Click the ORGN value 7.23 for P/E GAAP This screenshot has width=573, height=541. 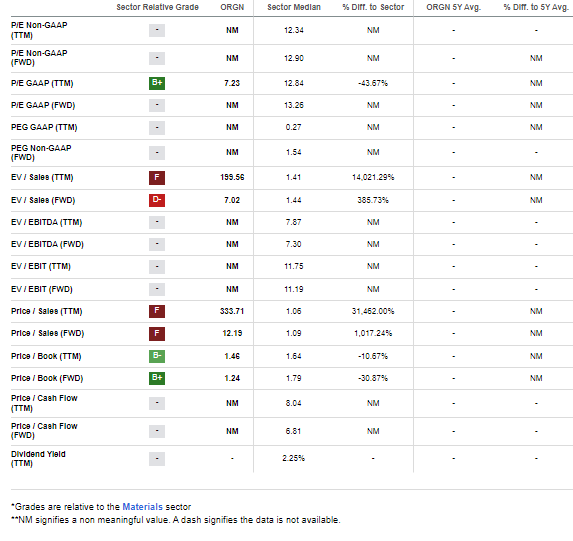(232, 83)
